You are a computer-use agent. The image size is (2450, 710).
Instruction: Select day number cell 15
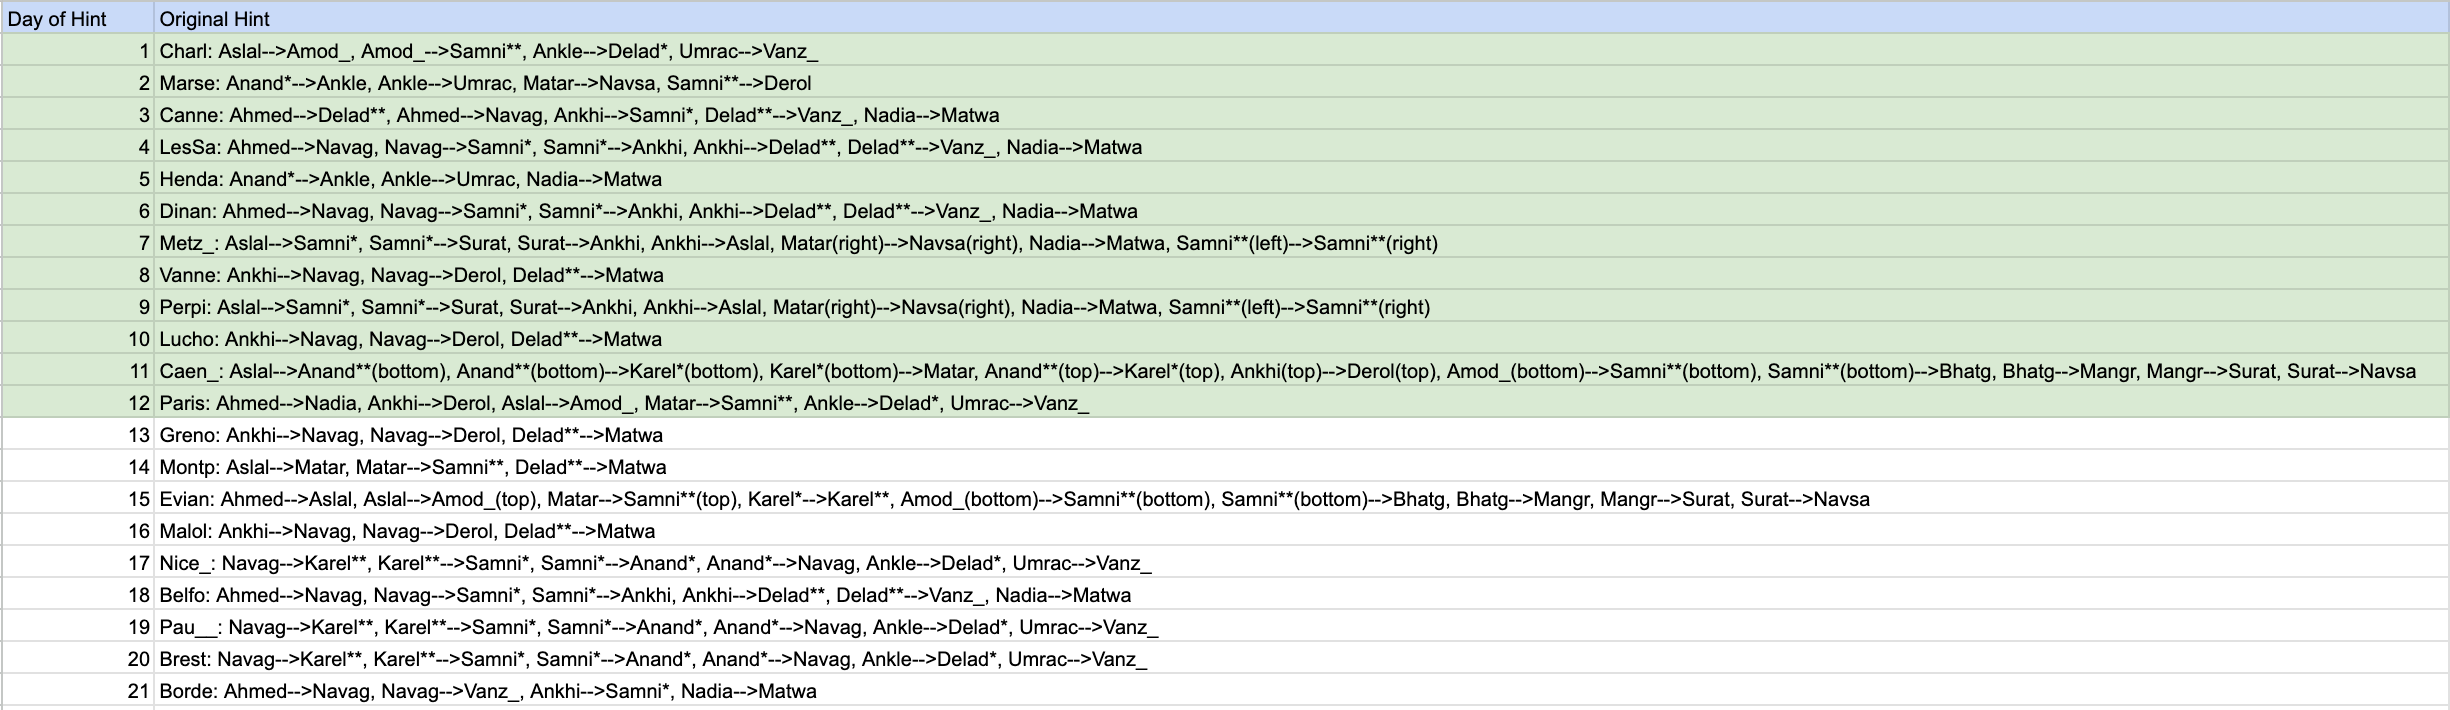[78, 498]
